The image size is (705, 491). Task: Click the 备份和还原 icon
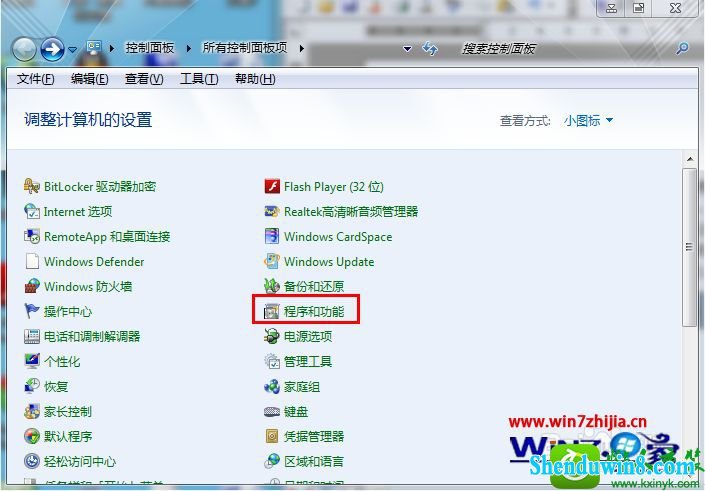(x=272, y=286)
